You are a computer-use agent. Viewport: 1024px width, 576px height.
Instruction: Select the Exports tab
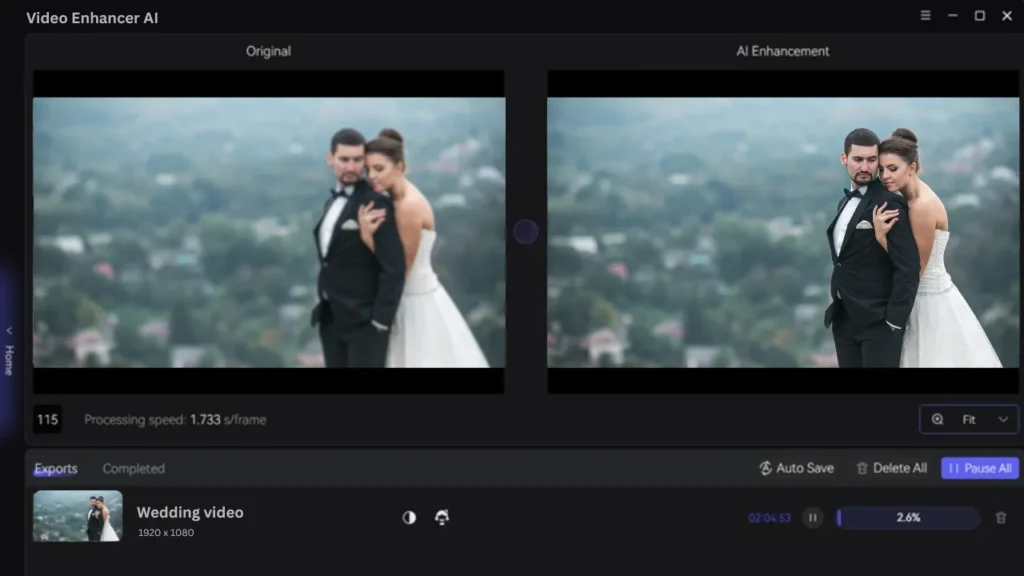click(56, 468)
